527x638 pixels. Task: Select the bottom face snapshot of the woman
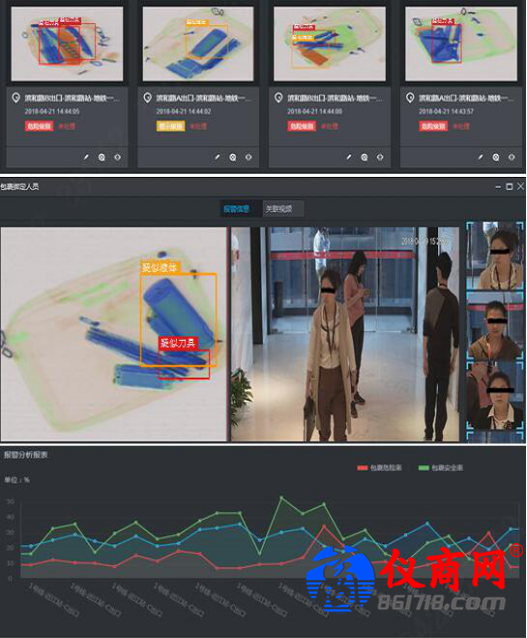pos(494,395)
